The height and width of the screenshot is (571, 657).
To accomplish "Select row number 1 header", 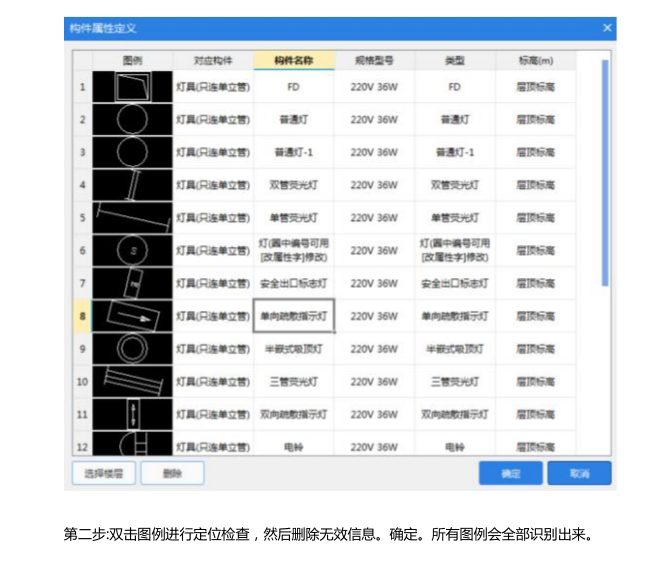I will coord(83,87).
